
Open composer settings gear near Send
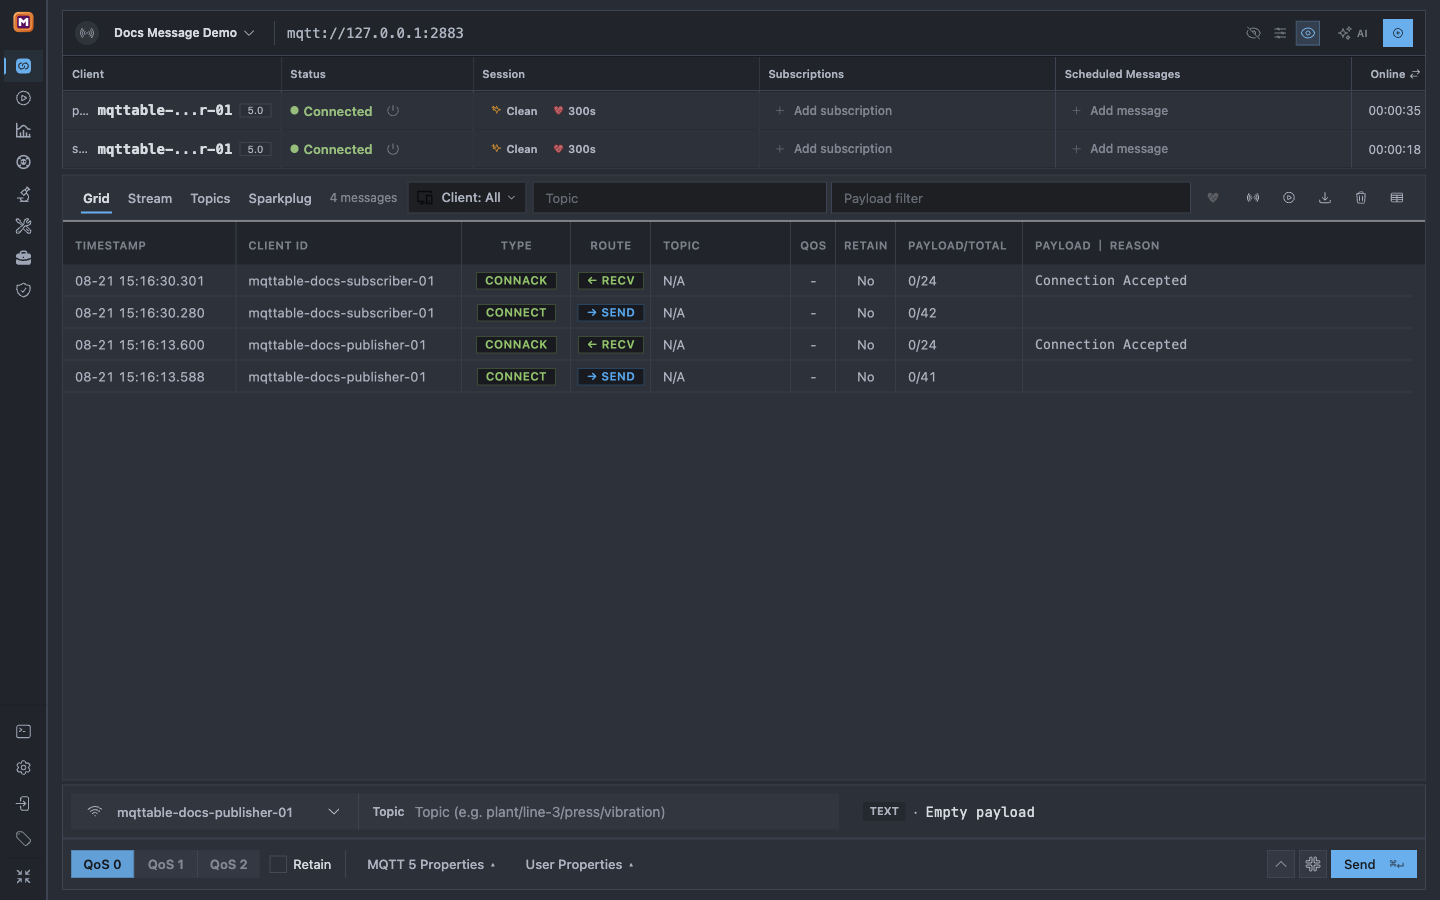tap(1313, 864)
